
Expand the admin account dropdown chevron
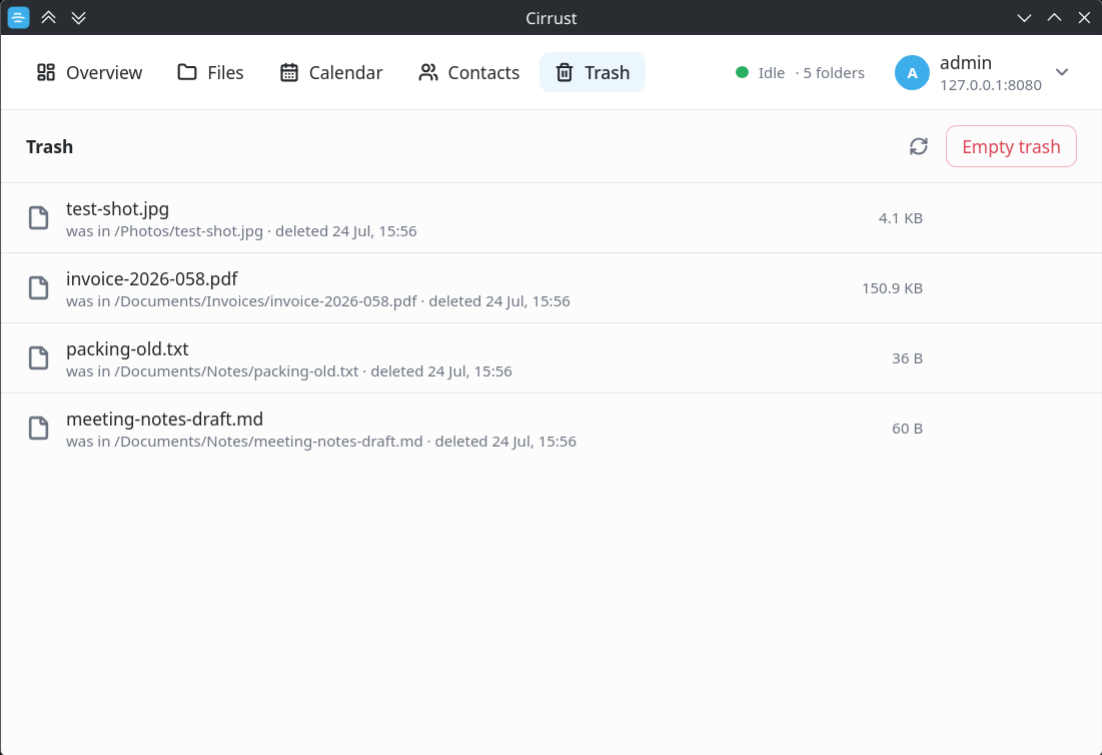1062,72
